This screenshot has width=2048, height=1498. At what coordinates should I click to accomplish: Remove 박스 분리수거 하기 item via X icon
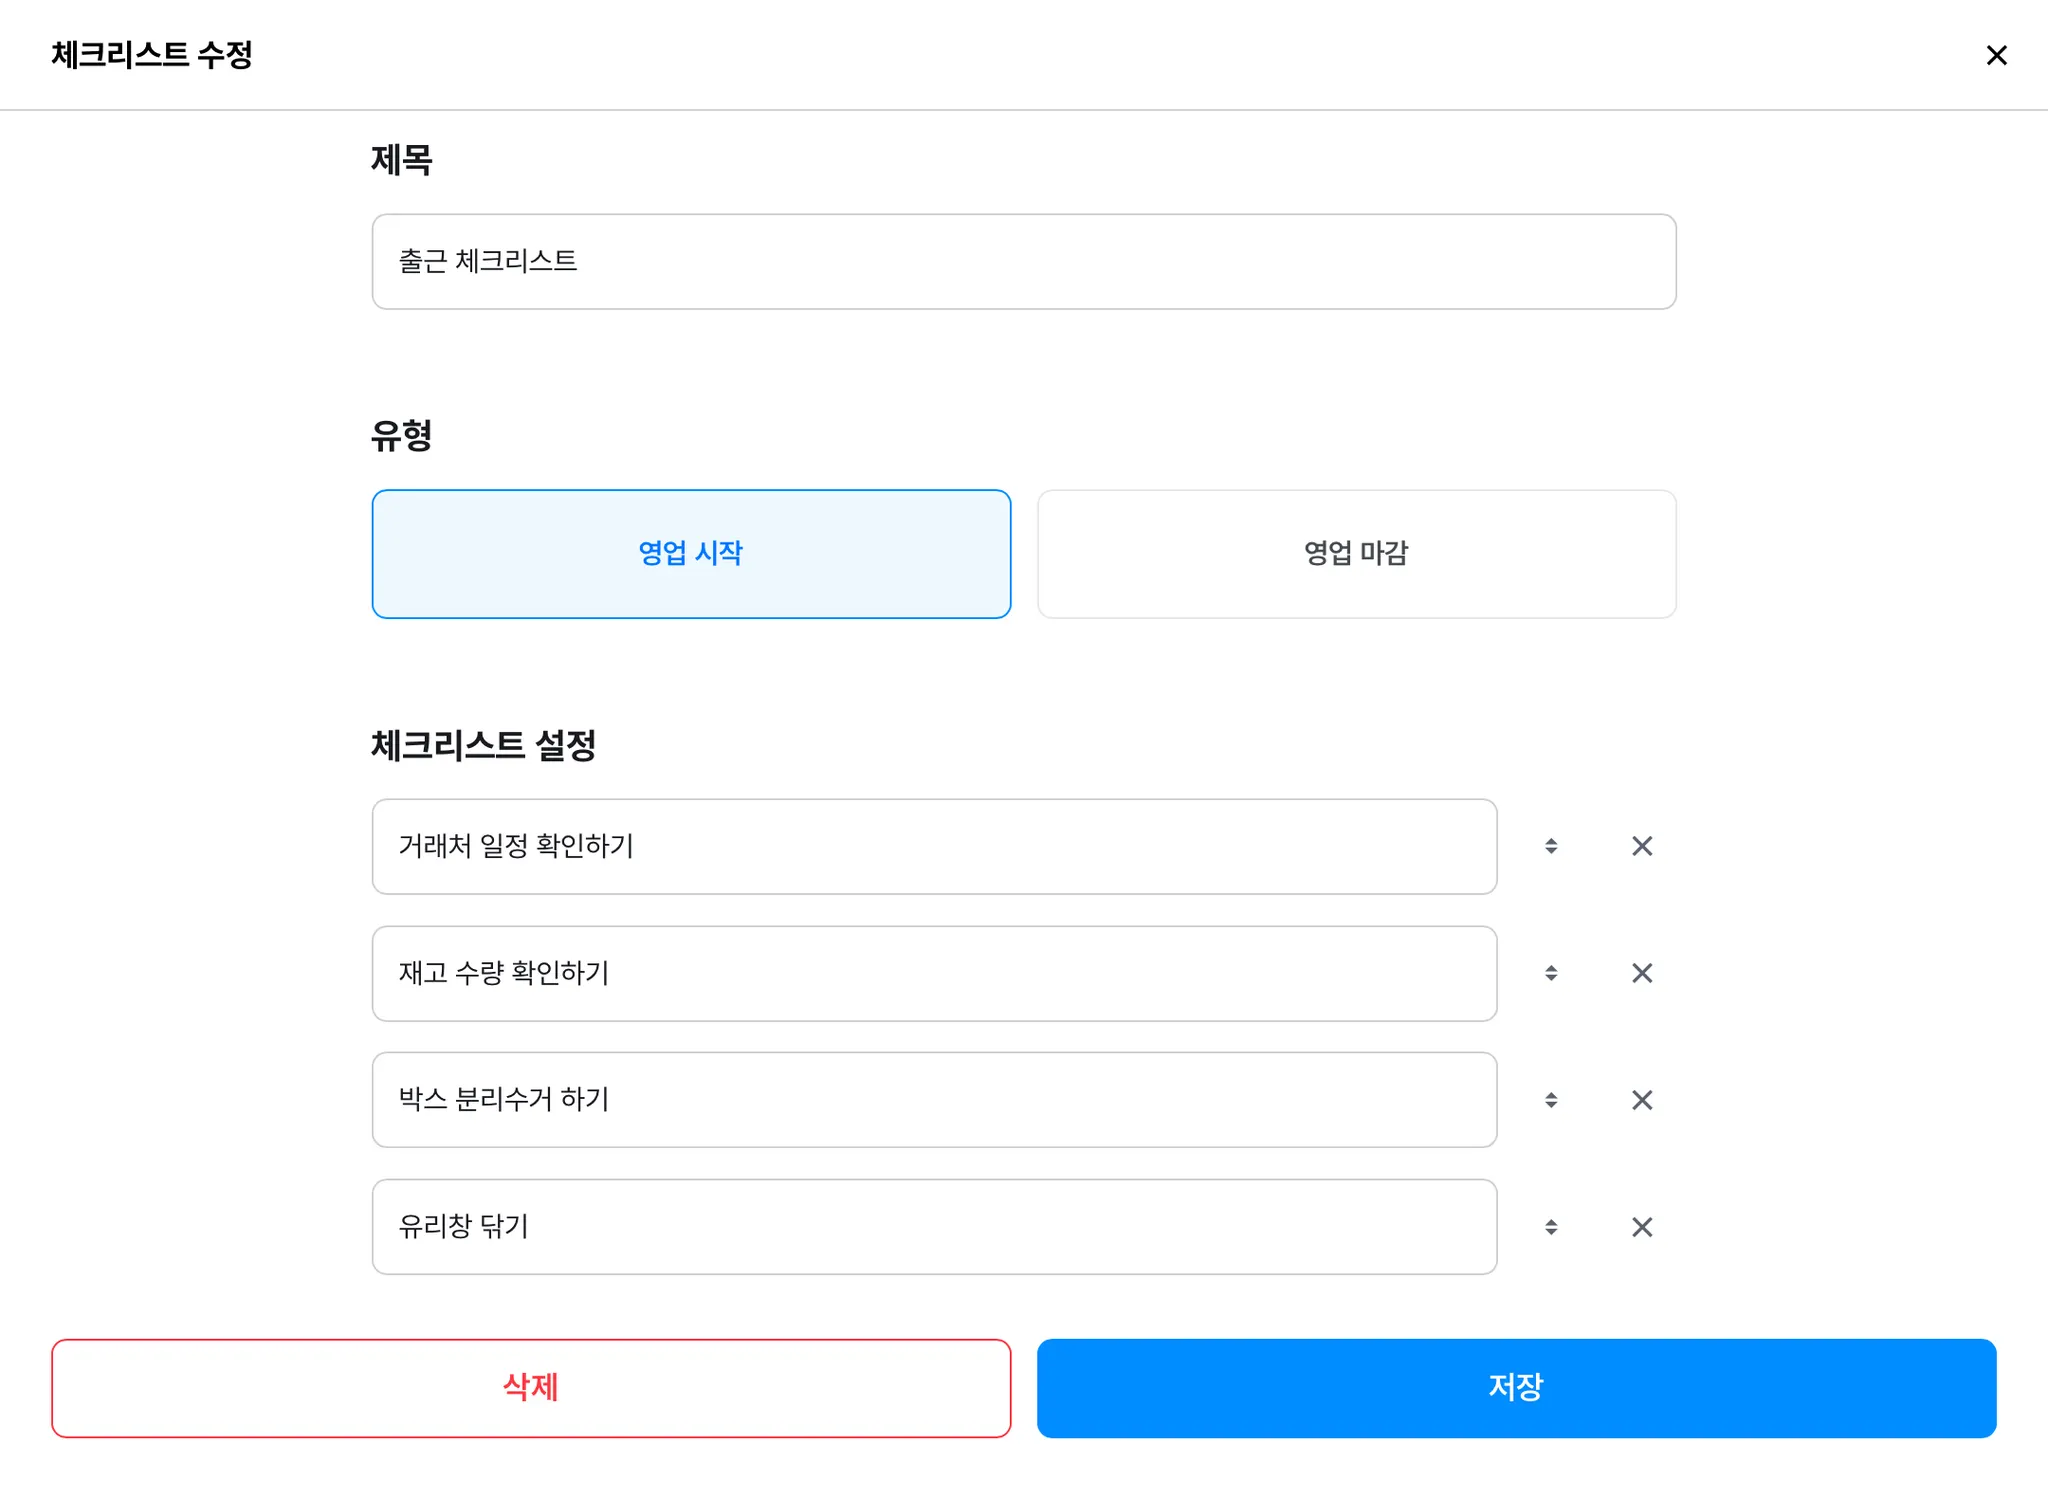pos(1641,1100)
